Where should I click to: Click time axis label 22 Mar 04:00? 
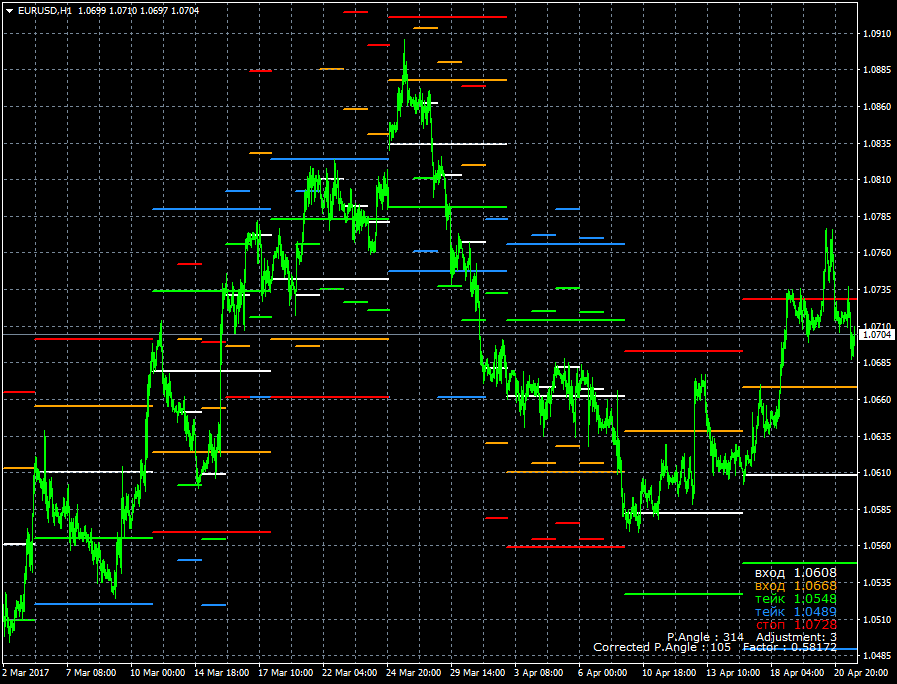click(x=350, y=673)
